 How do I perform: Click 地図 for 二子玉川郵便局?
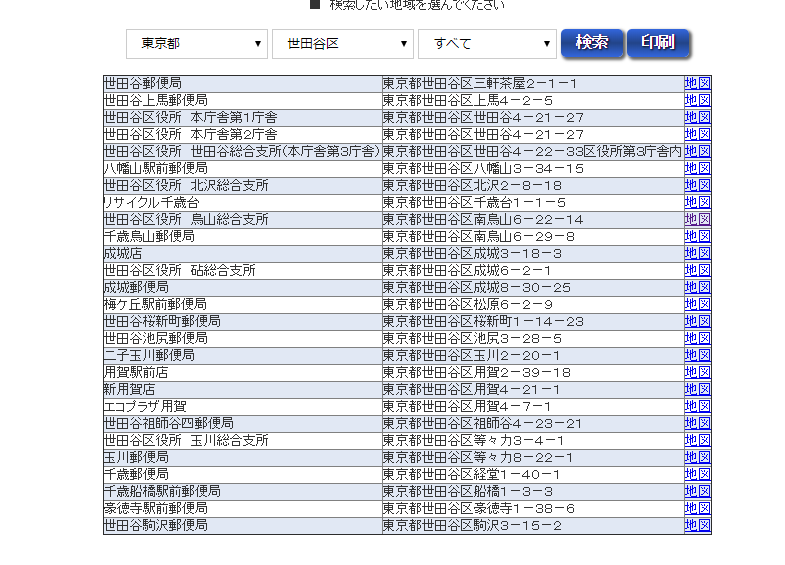click(697, 355)
